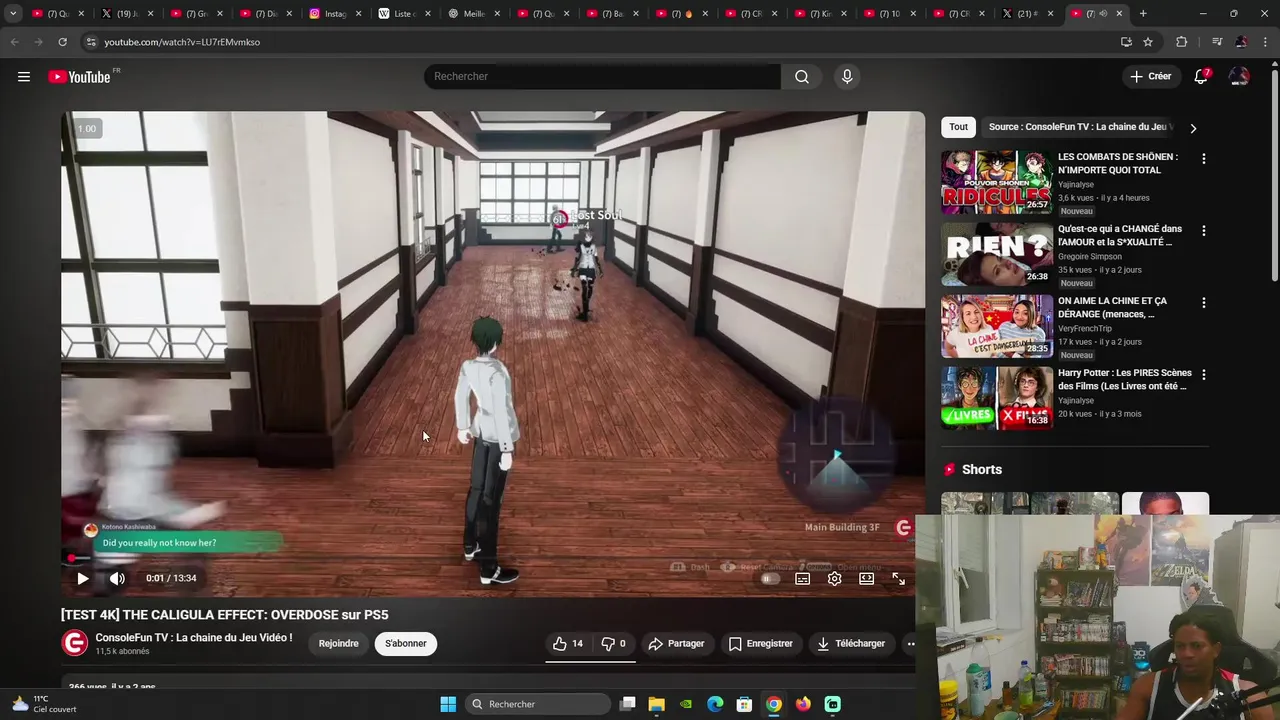Dislike the video
Viewport: 1280px width, 720px height.
(614, 644)
